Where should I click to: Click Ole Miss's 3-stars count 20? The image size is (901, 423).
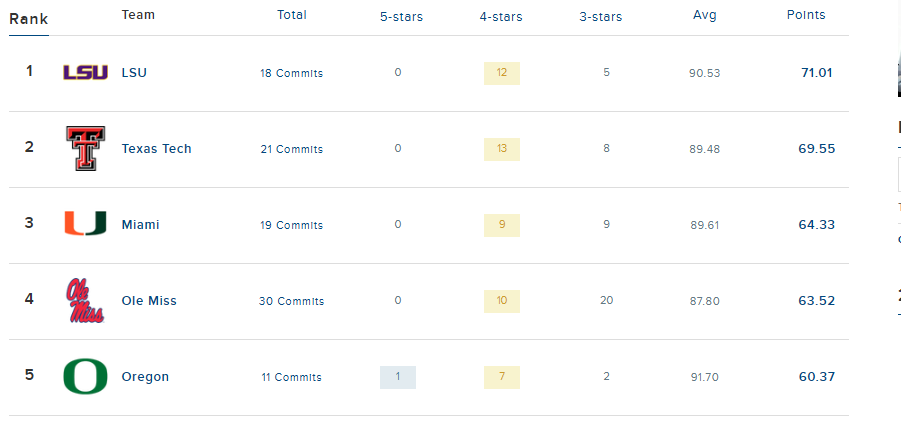(x=606, y=301)
